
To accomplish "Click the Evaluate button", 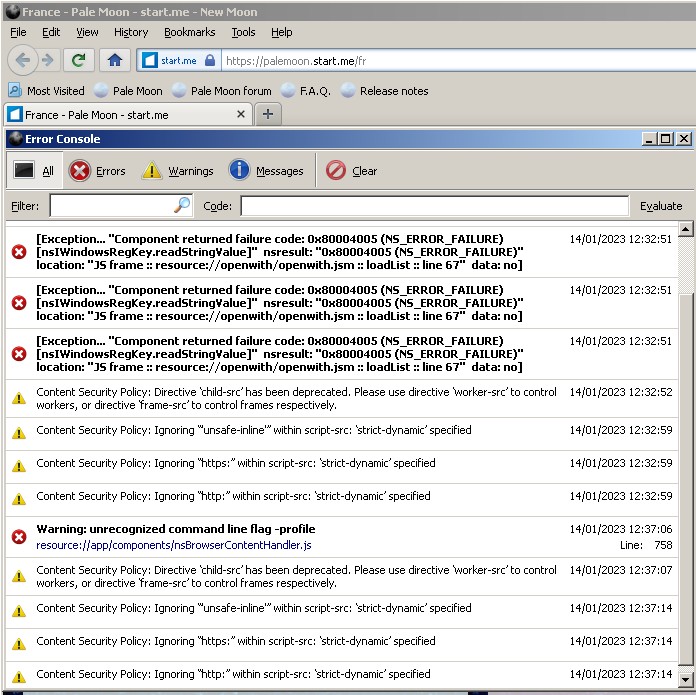I will (661, 206).
